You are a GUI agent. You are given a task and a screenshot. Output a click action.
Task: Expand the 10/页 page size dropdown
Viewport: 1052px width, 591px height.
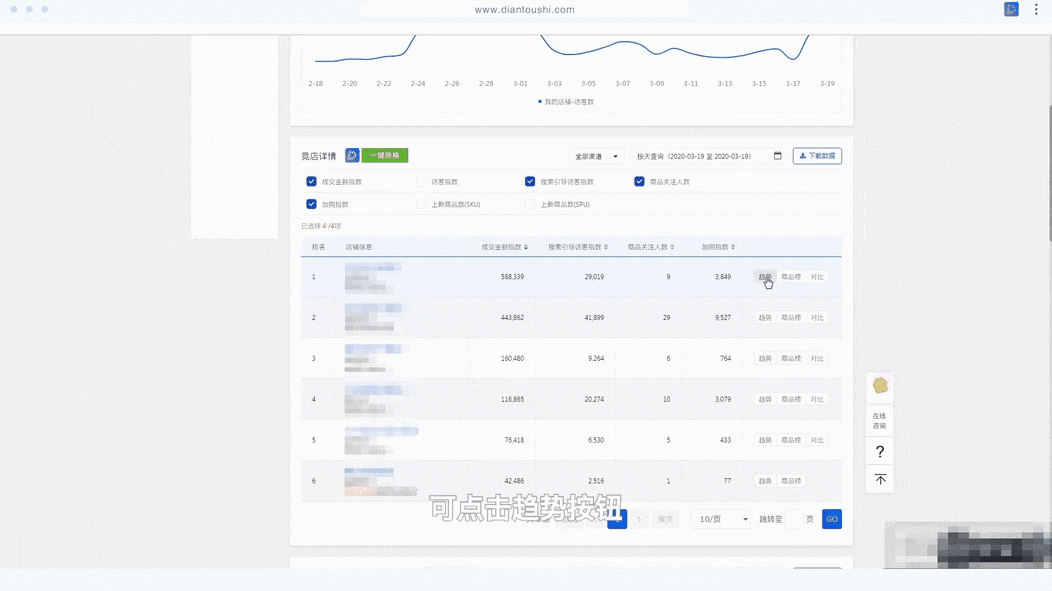[x=720, y=519]
